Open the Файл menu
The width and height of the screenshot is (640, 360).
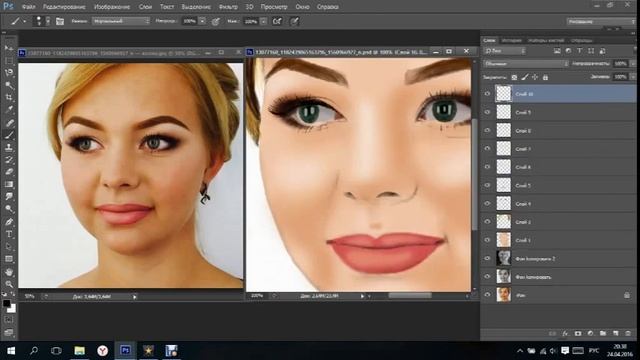pyautogui.click(x=28, y=7)
